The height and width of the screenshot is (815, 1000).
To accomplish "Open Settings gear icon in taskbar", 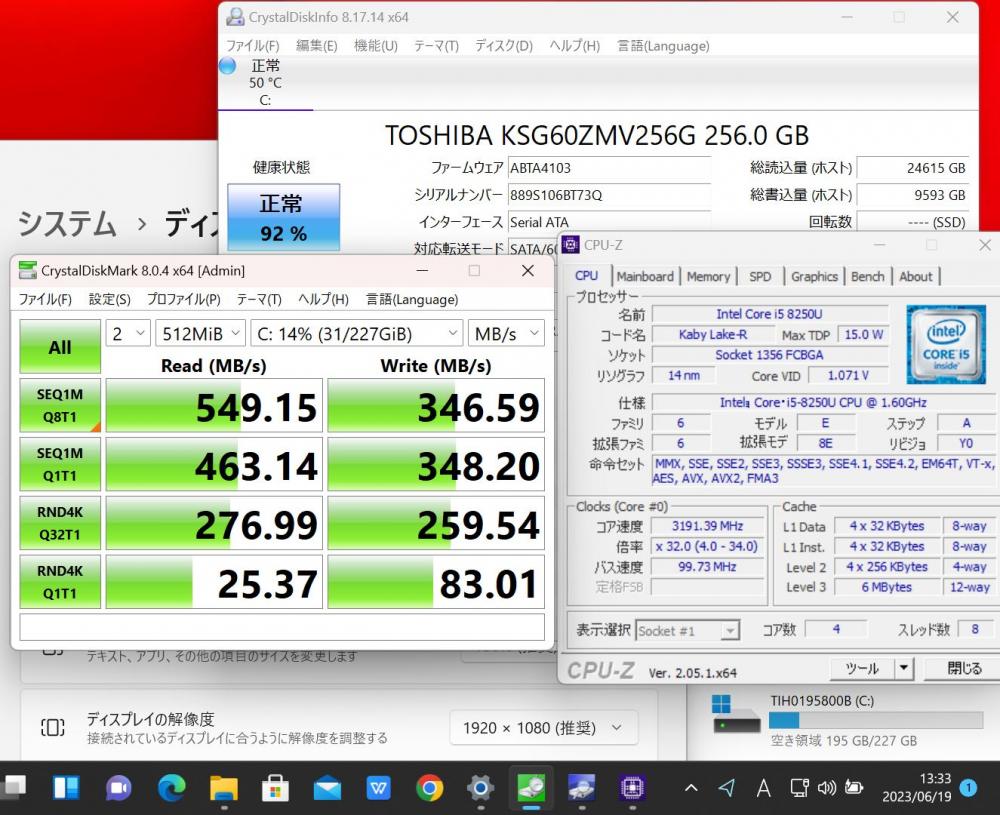I will click(x=480, y=788).
